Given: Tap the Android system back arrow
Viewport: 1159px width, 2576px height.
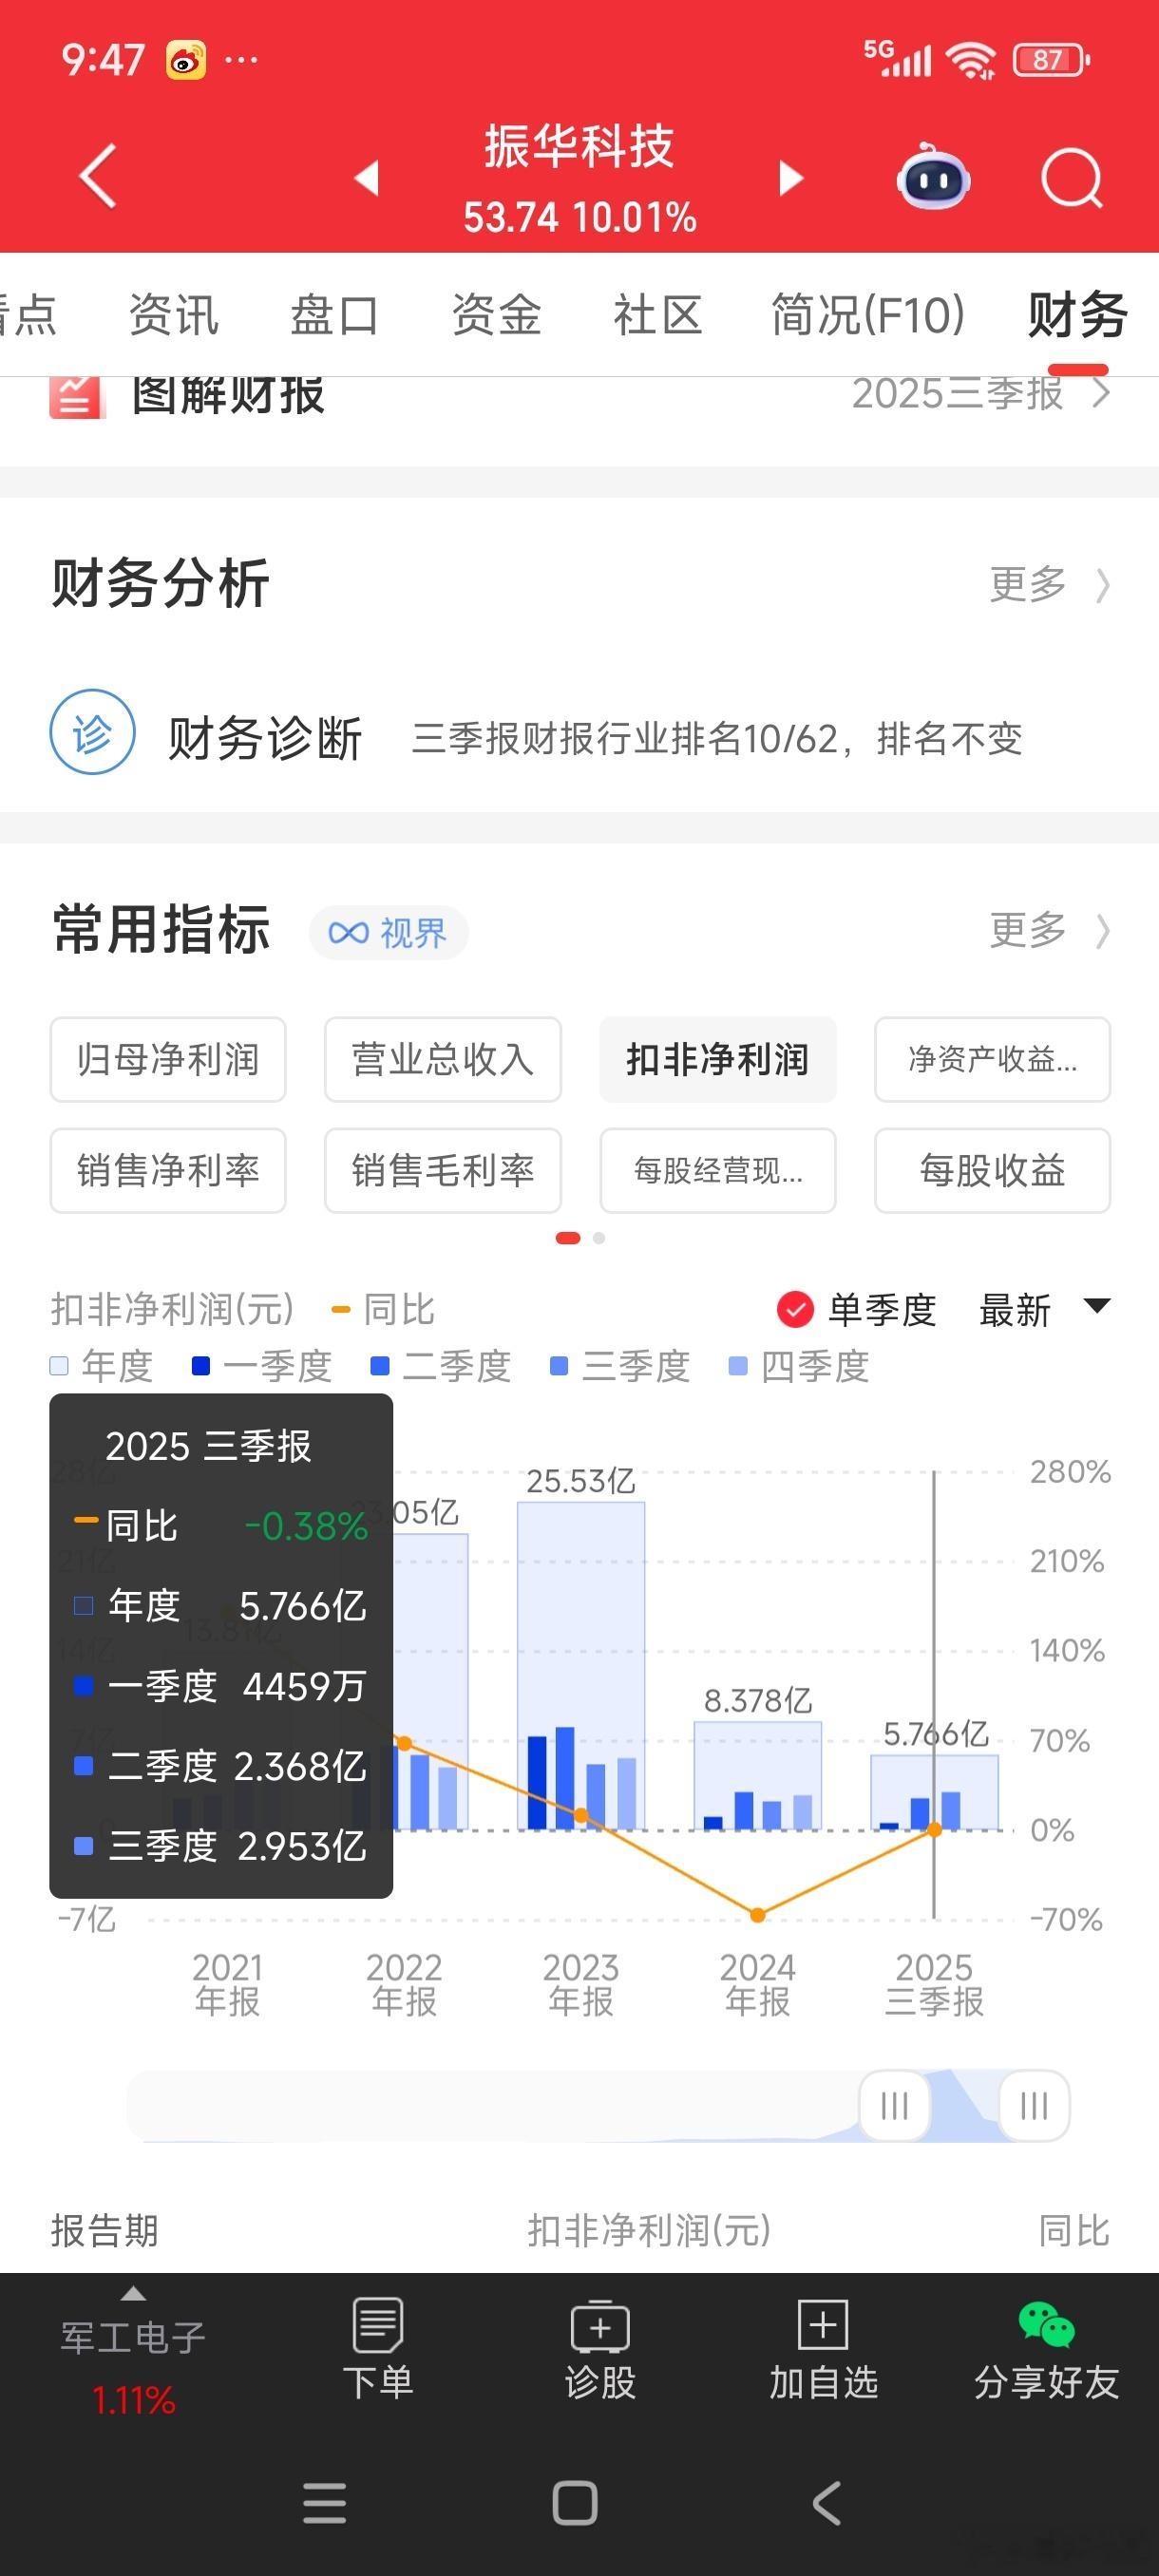Looking at the screenshot, I should [827, 2503].
